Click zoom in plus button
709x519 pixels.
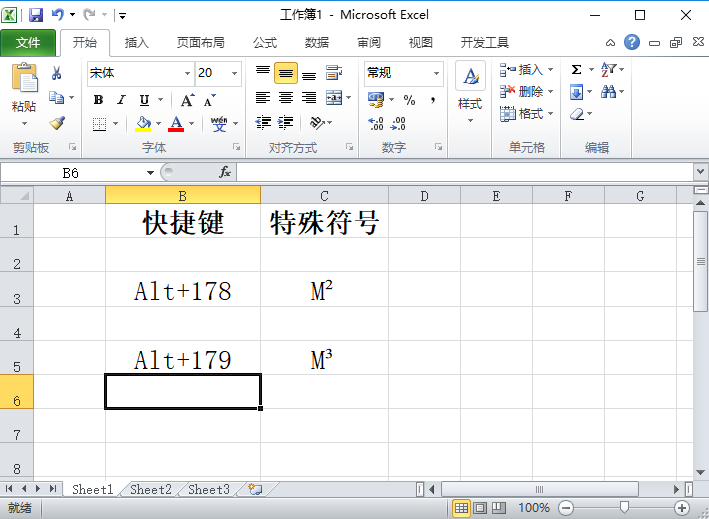pyautogui.click(x=681, y=508)
